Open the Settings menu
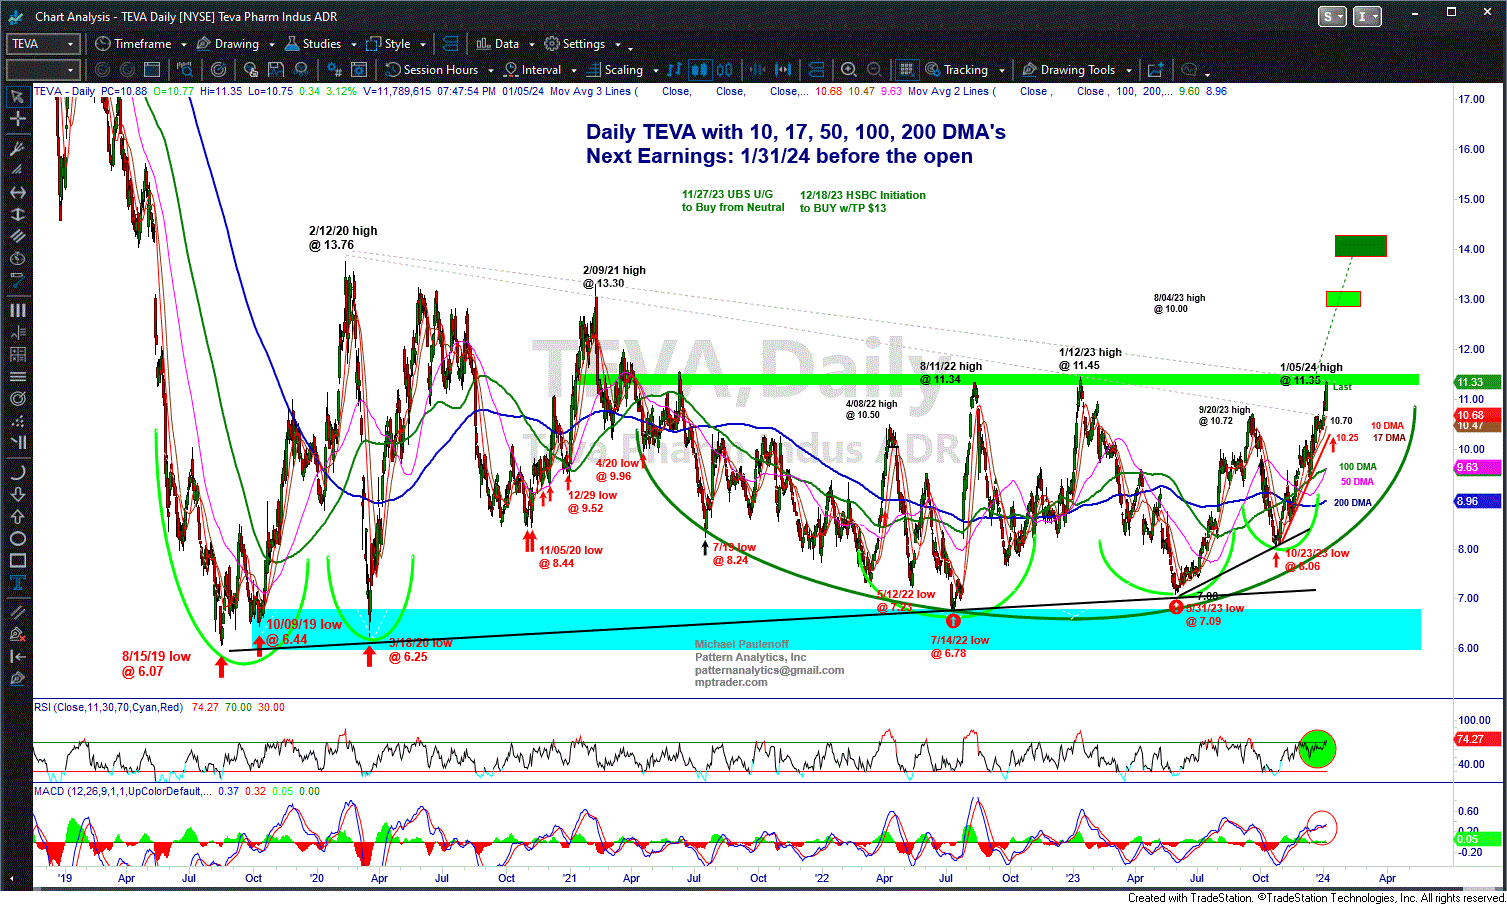This screenshot has width=1507, height=904. (575, 44)
